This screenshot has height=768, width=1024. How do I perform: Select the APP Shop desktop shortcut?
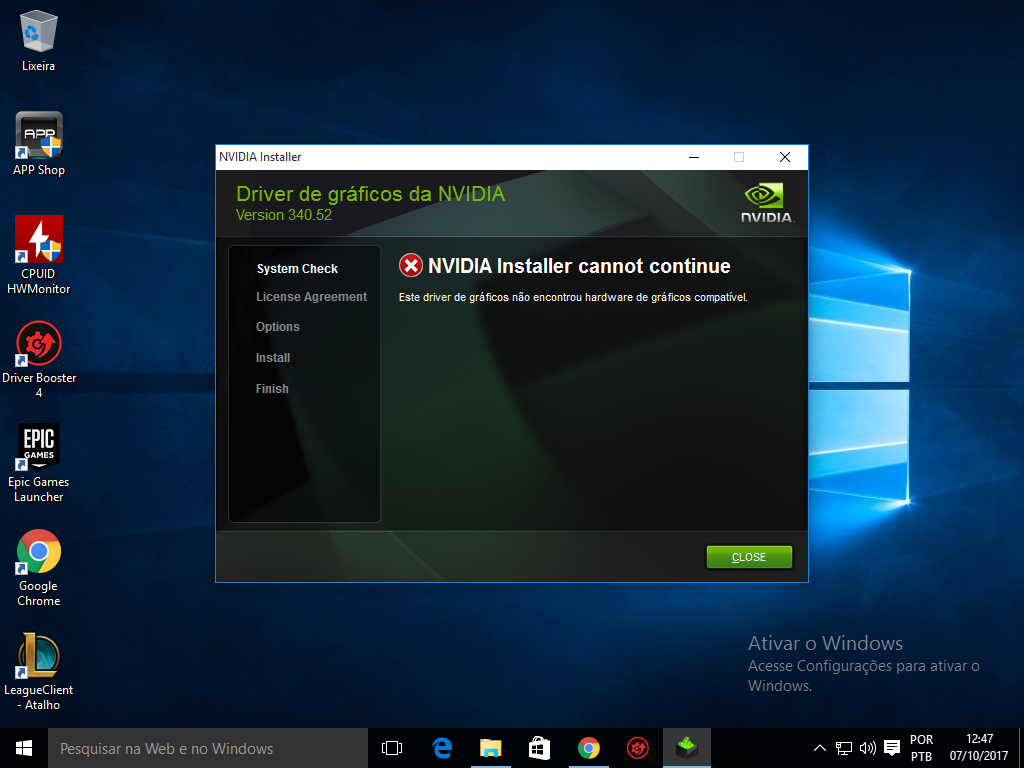tap(39, 144)
